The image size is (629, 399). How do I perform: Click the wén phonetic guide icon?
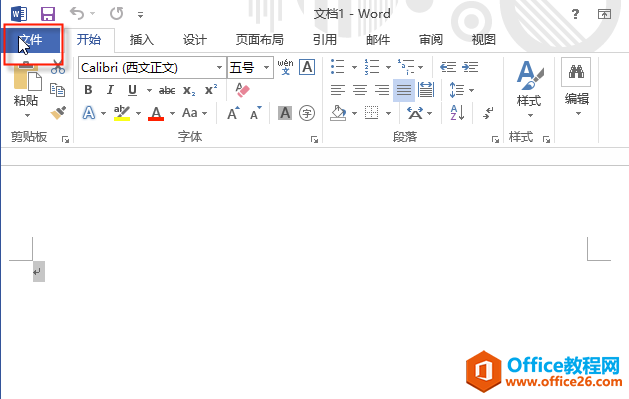coord(285,67)
